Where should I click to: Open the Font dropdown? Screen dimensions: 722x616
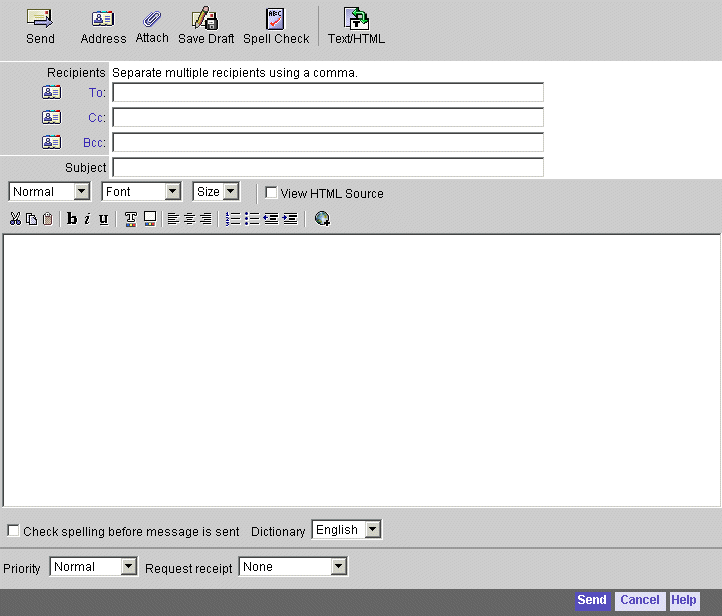coord(141,192)
